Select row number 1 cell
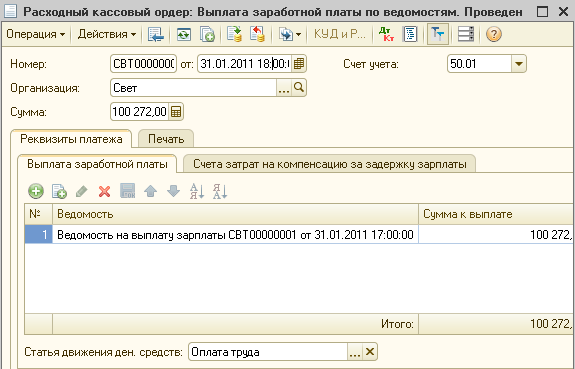 tap(39, 234)
